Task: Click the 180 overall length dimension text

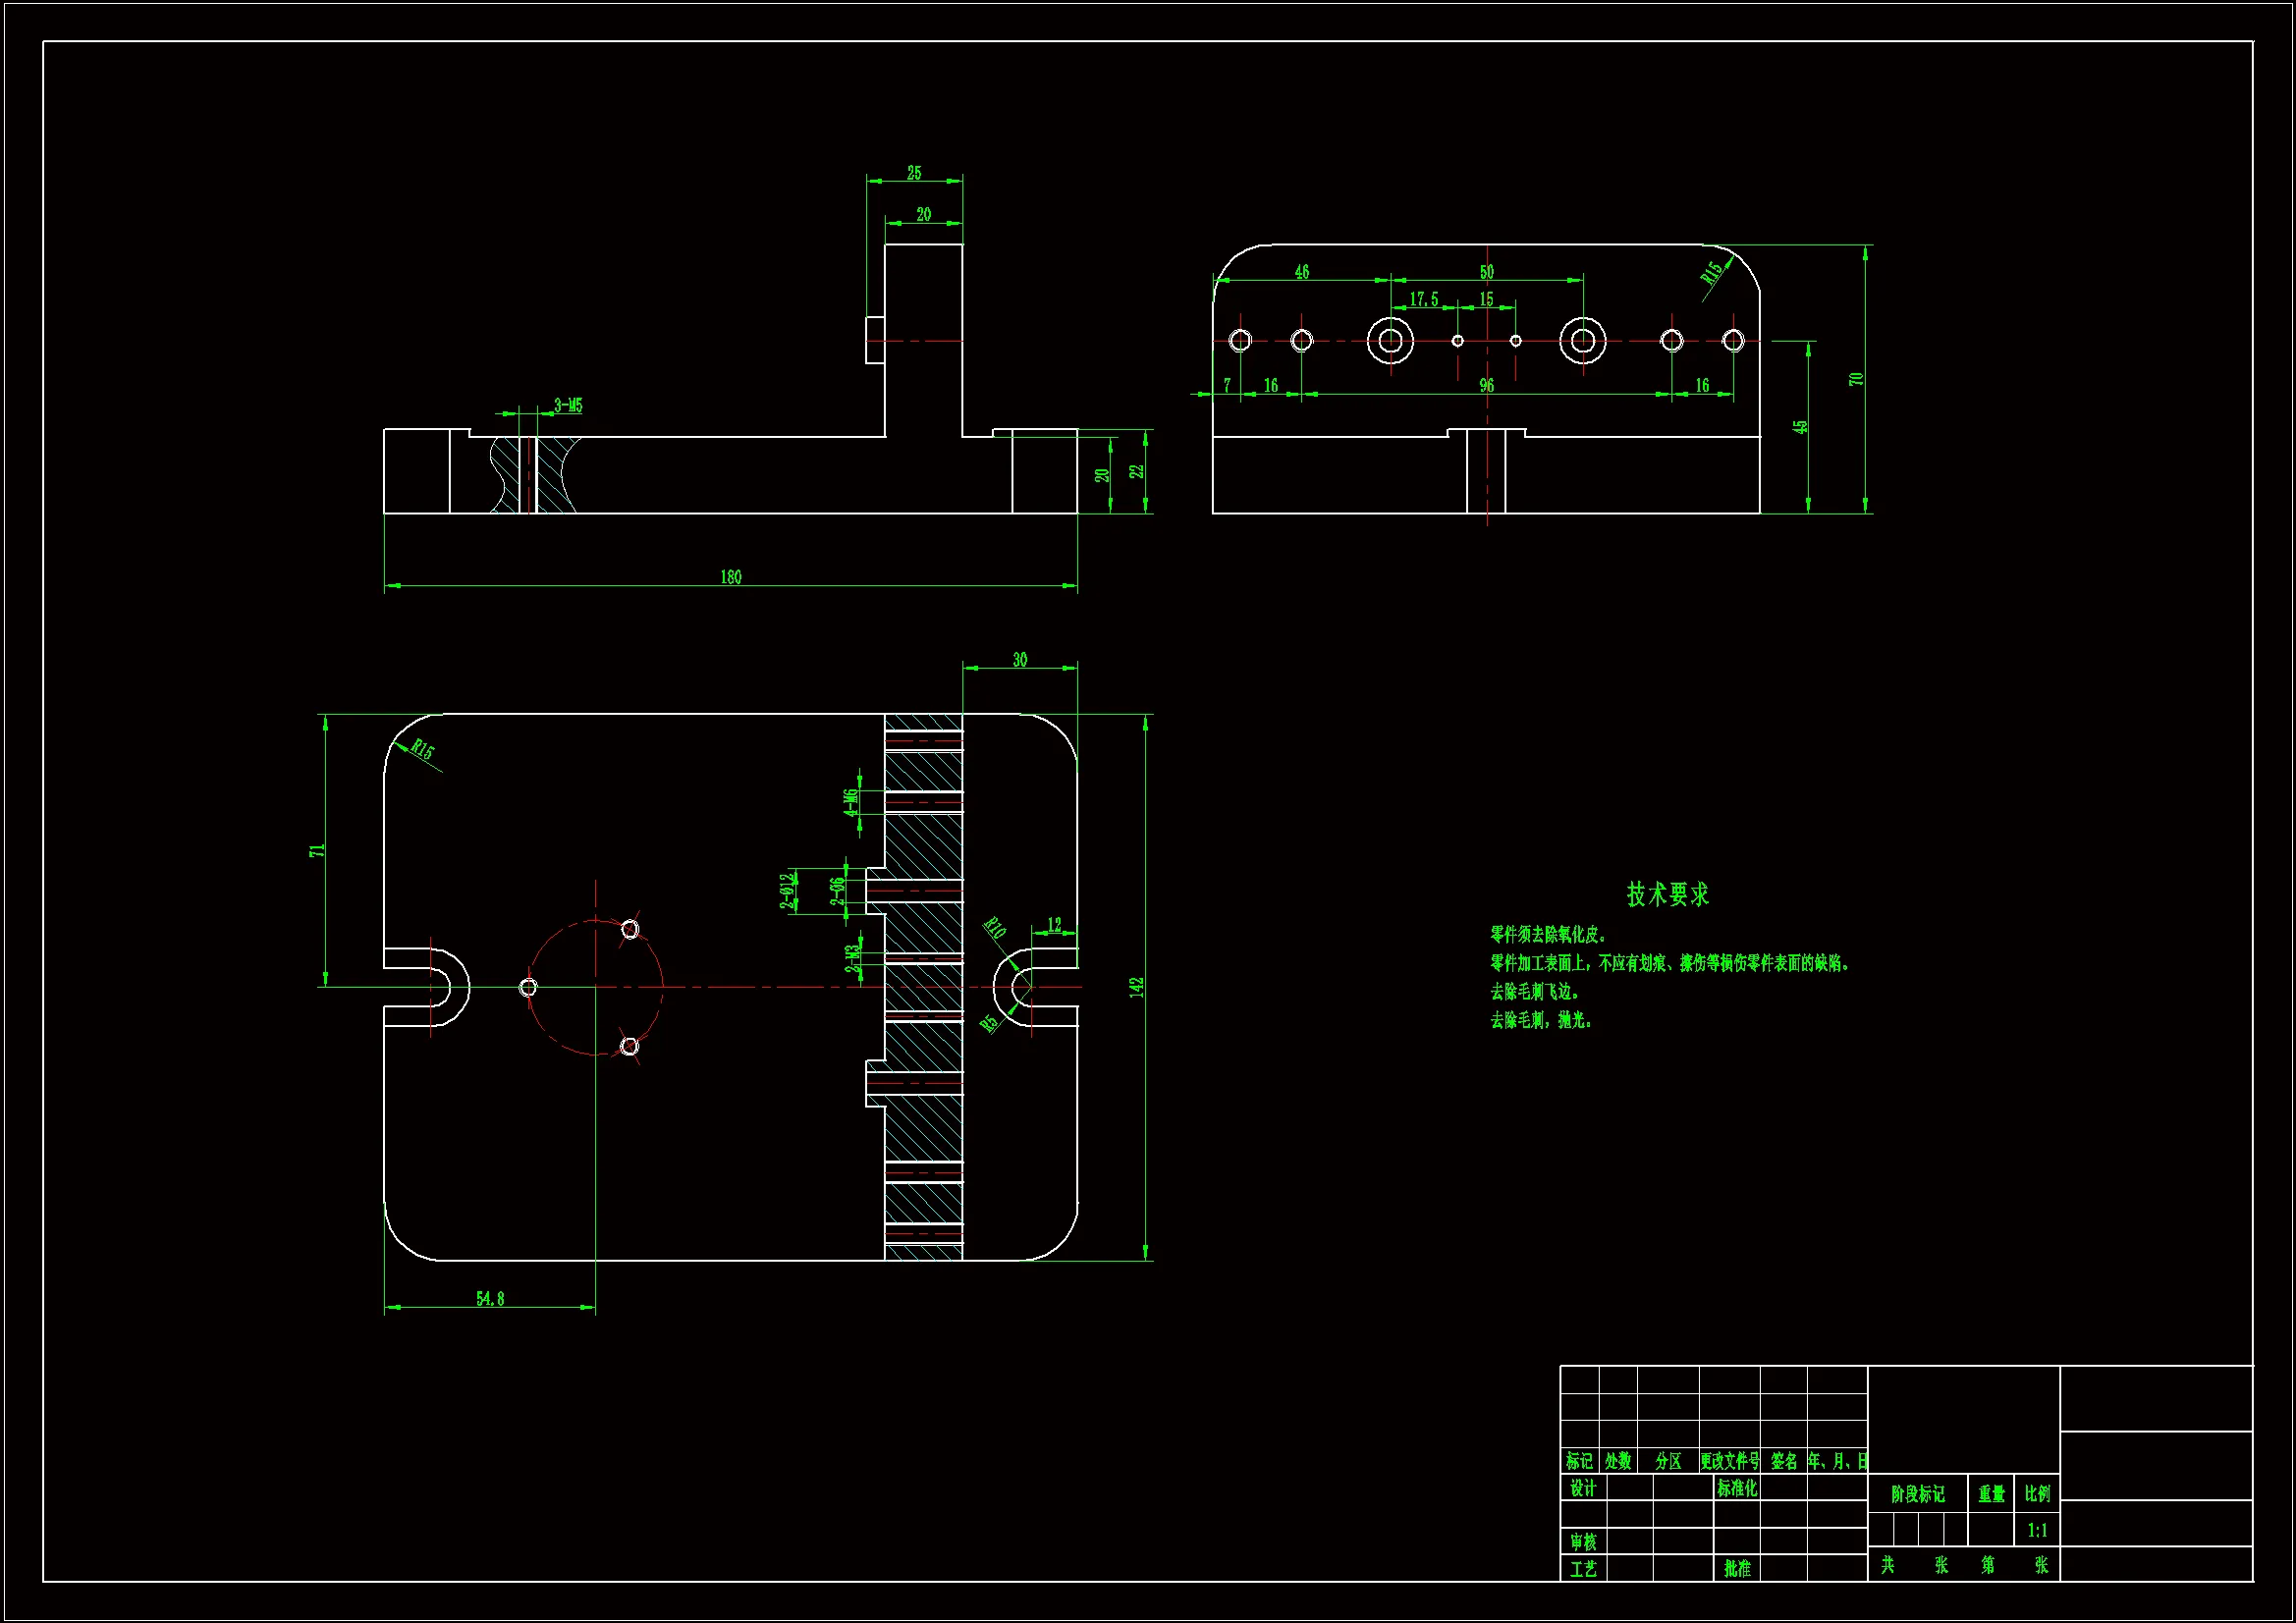Action: coord(731,577)
